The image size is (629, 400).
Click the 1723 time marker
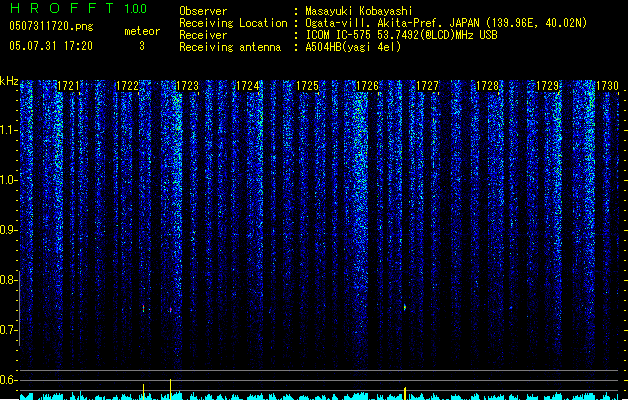[187, 86]
